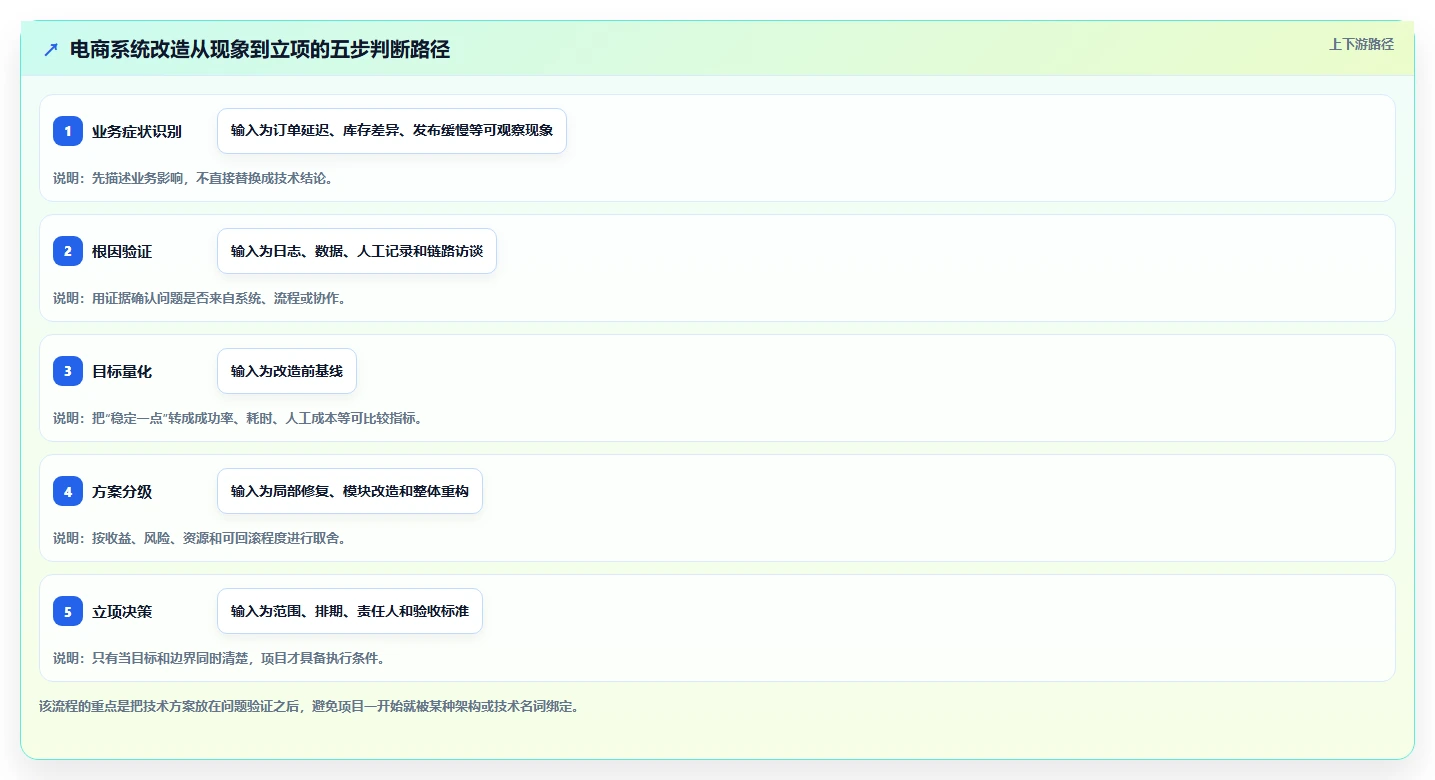Click the step 1 number badge
The width and height of the screenshot is (1435, 780).
point(68,131)
